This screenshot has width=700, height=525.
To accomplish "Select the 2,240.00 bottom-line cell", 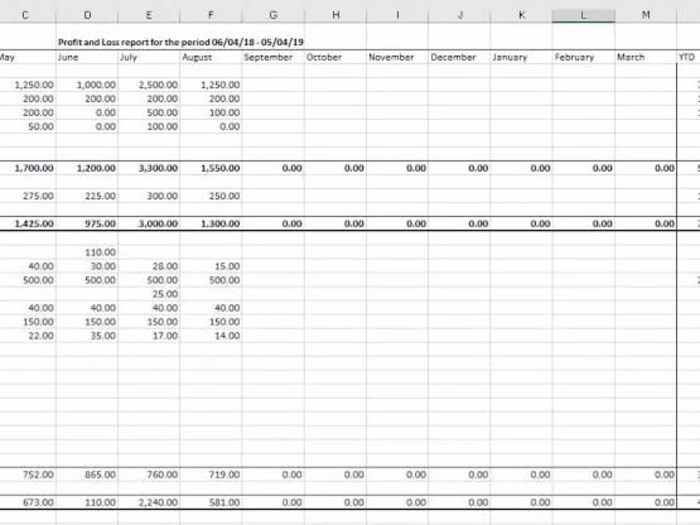I will pyautogui.click(x=149, y=502).
